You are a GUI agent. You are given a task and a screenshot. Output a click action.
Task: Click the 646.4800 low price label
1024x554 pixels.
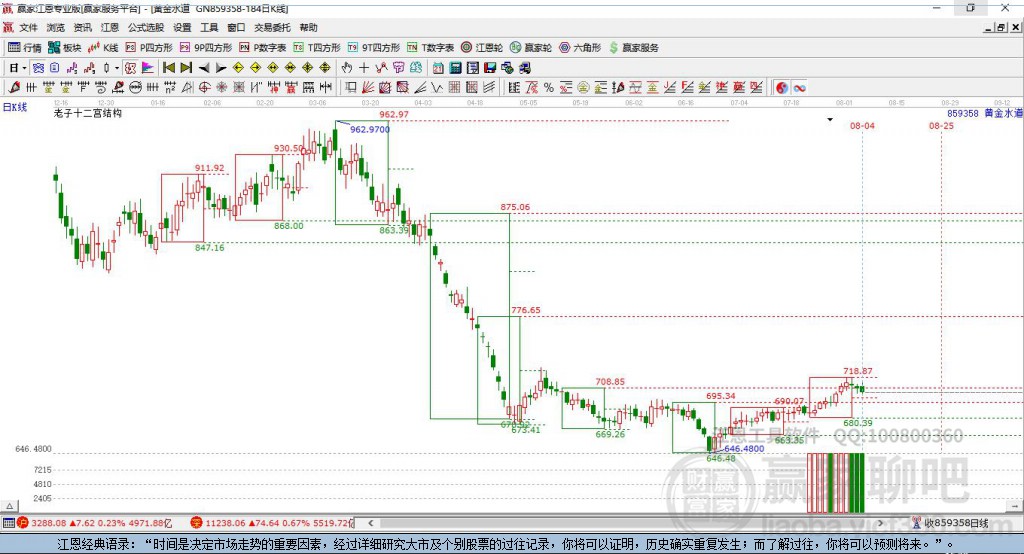pos(744,449)
